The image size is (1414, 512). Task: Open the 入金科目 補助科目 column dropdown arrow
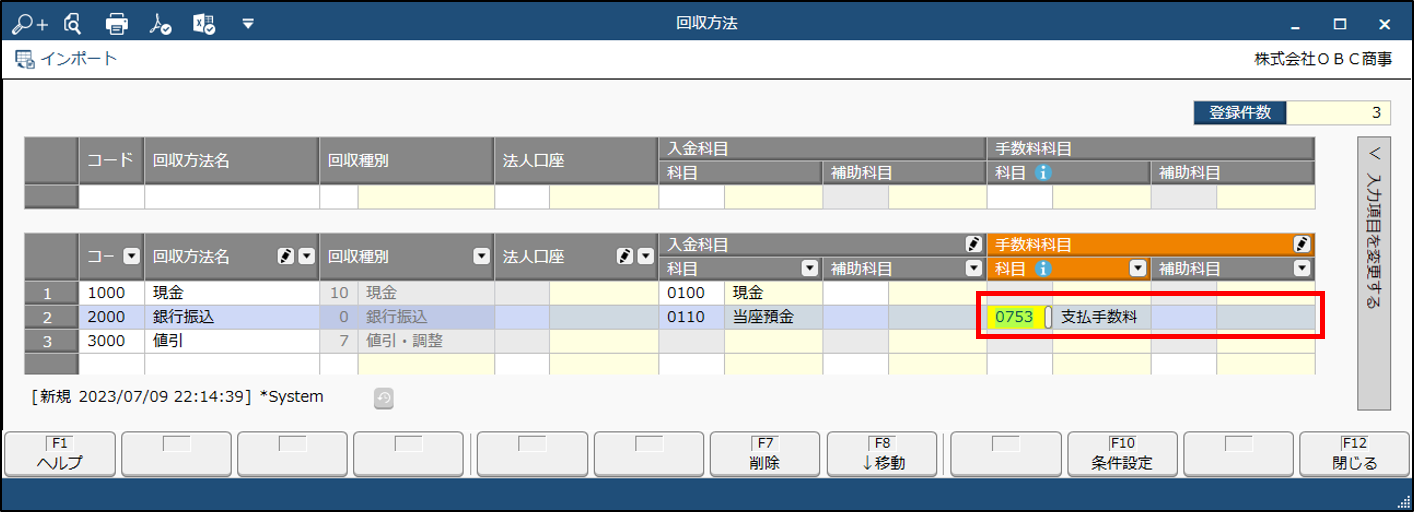pos(973,268)
